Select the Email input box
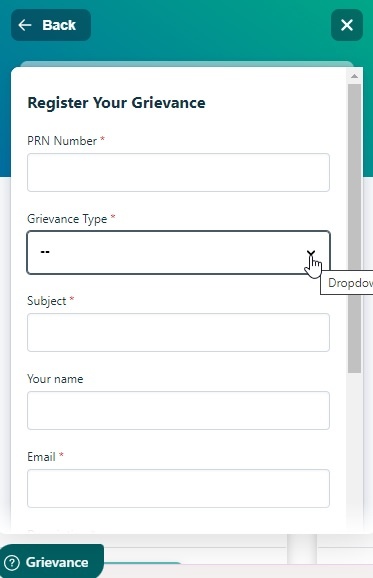373x578 pixels. click(x=178, y=488)
